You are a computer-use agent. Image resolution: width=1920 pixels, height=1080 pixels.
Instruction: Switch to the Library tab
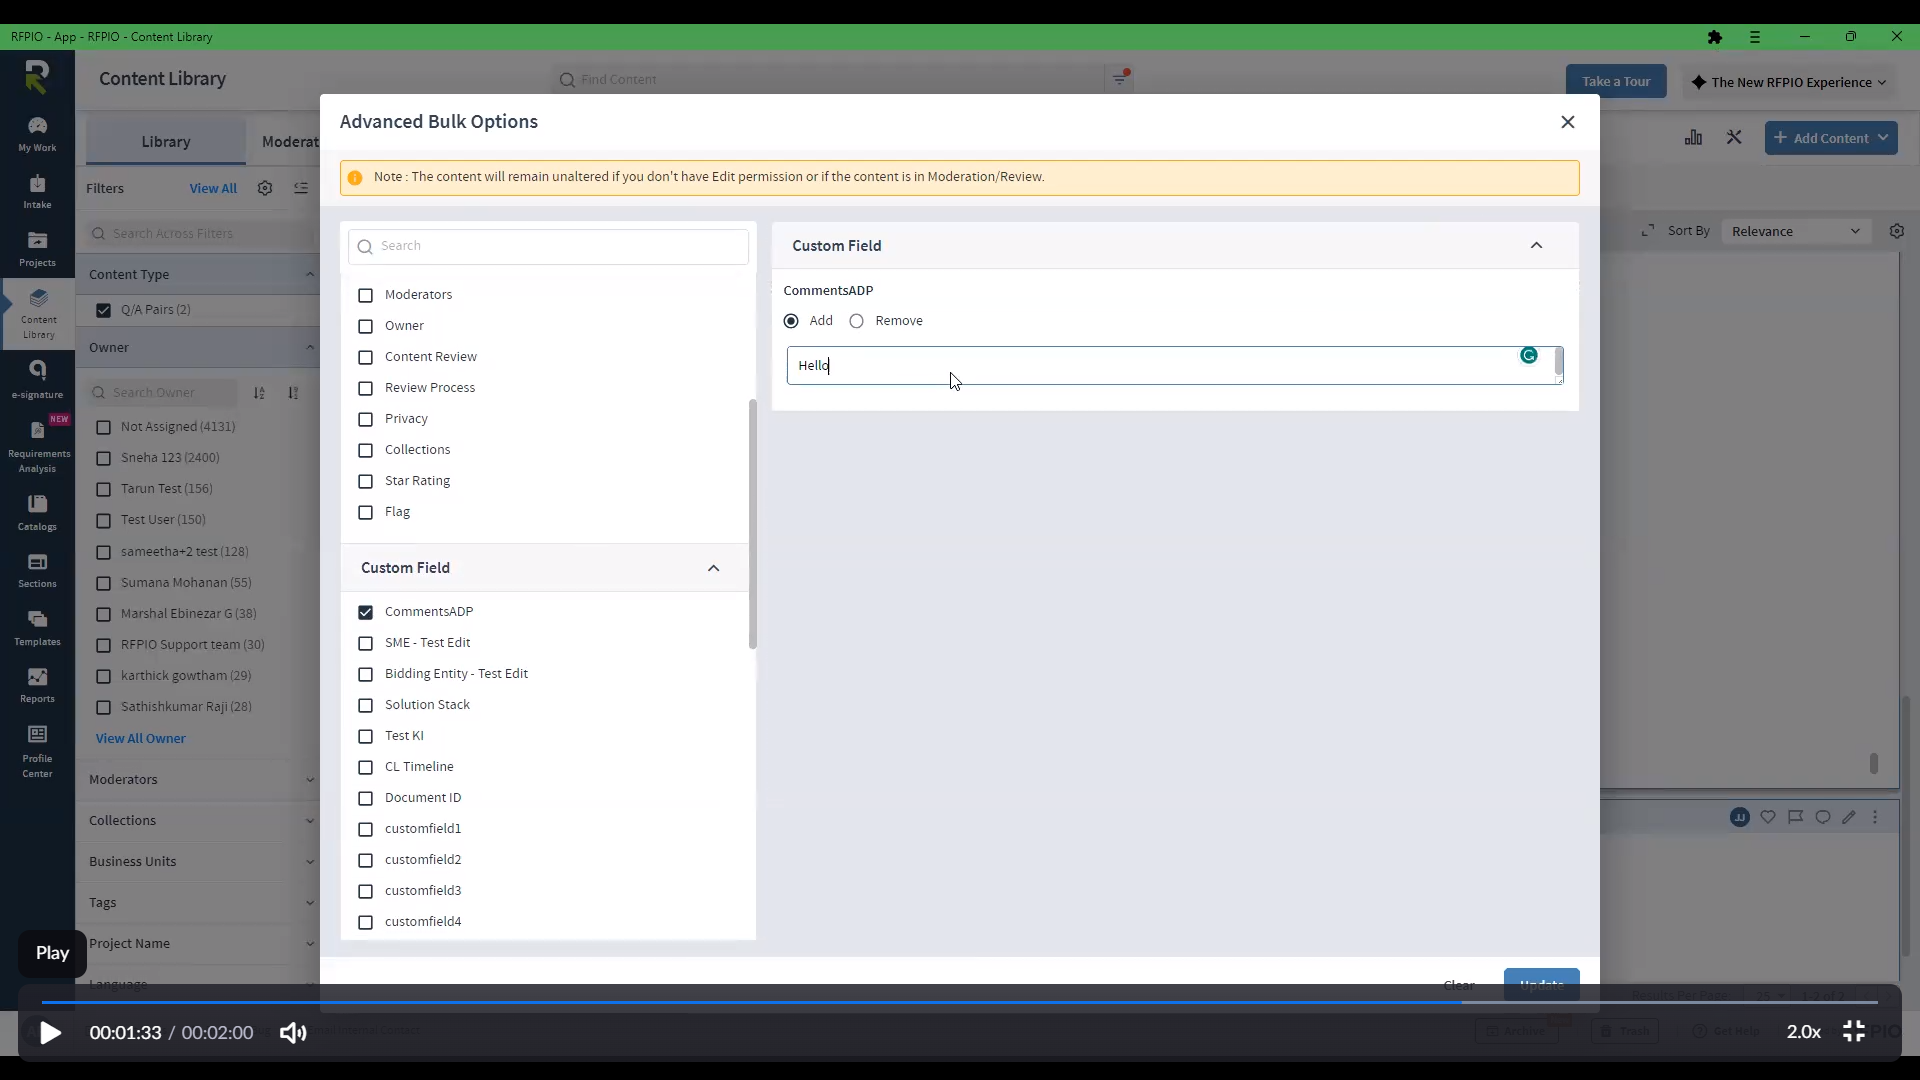[166, 142]
